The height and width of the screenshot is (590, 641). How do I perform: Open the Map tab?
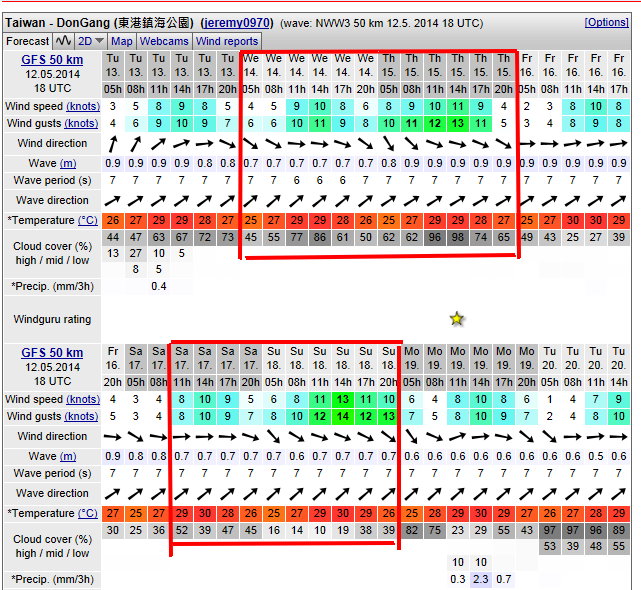click(122, 41)
